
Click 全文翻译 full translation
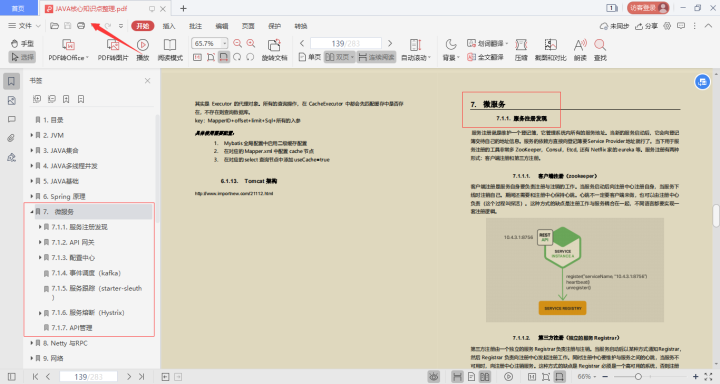coord(485,57)
